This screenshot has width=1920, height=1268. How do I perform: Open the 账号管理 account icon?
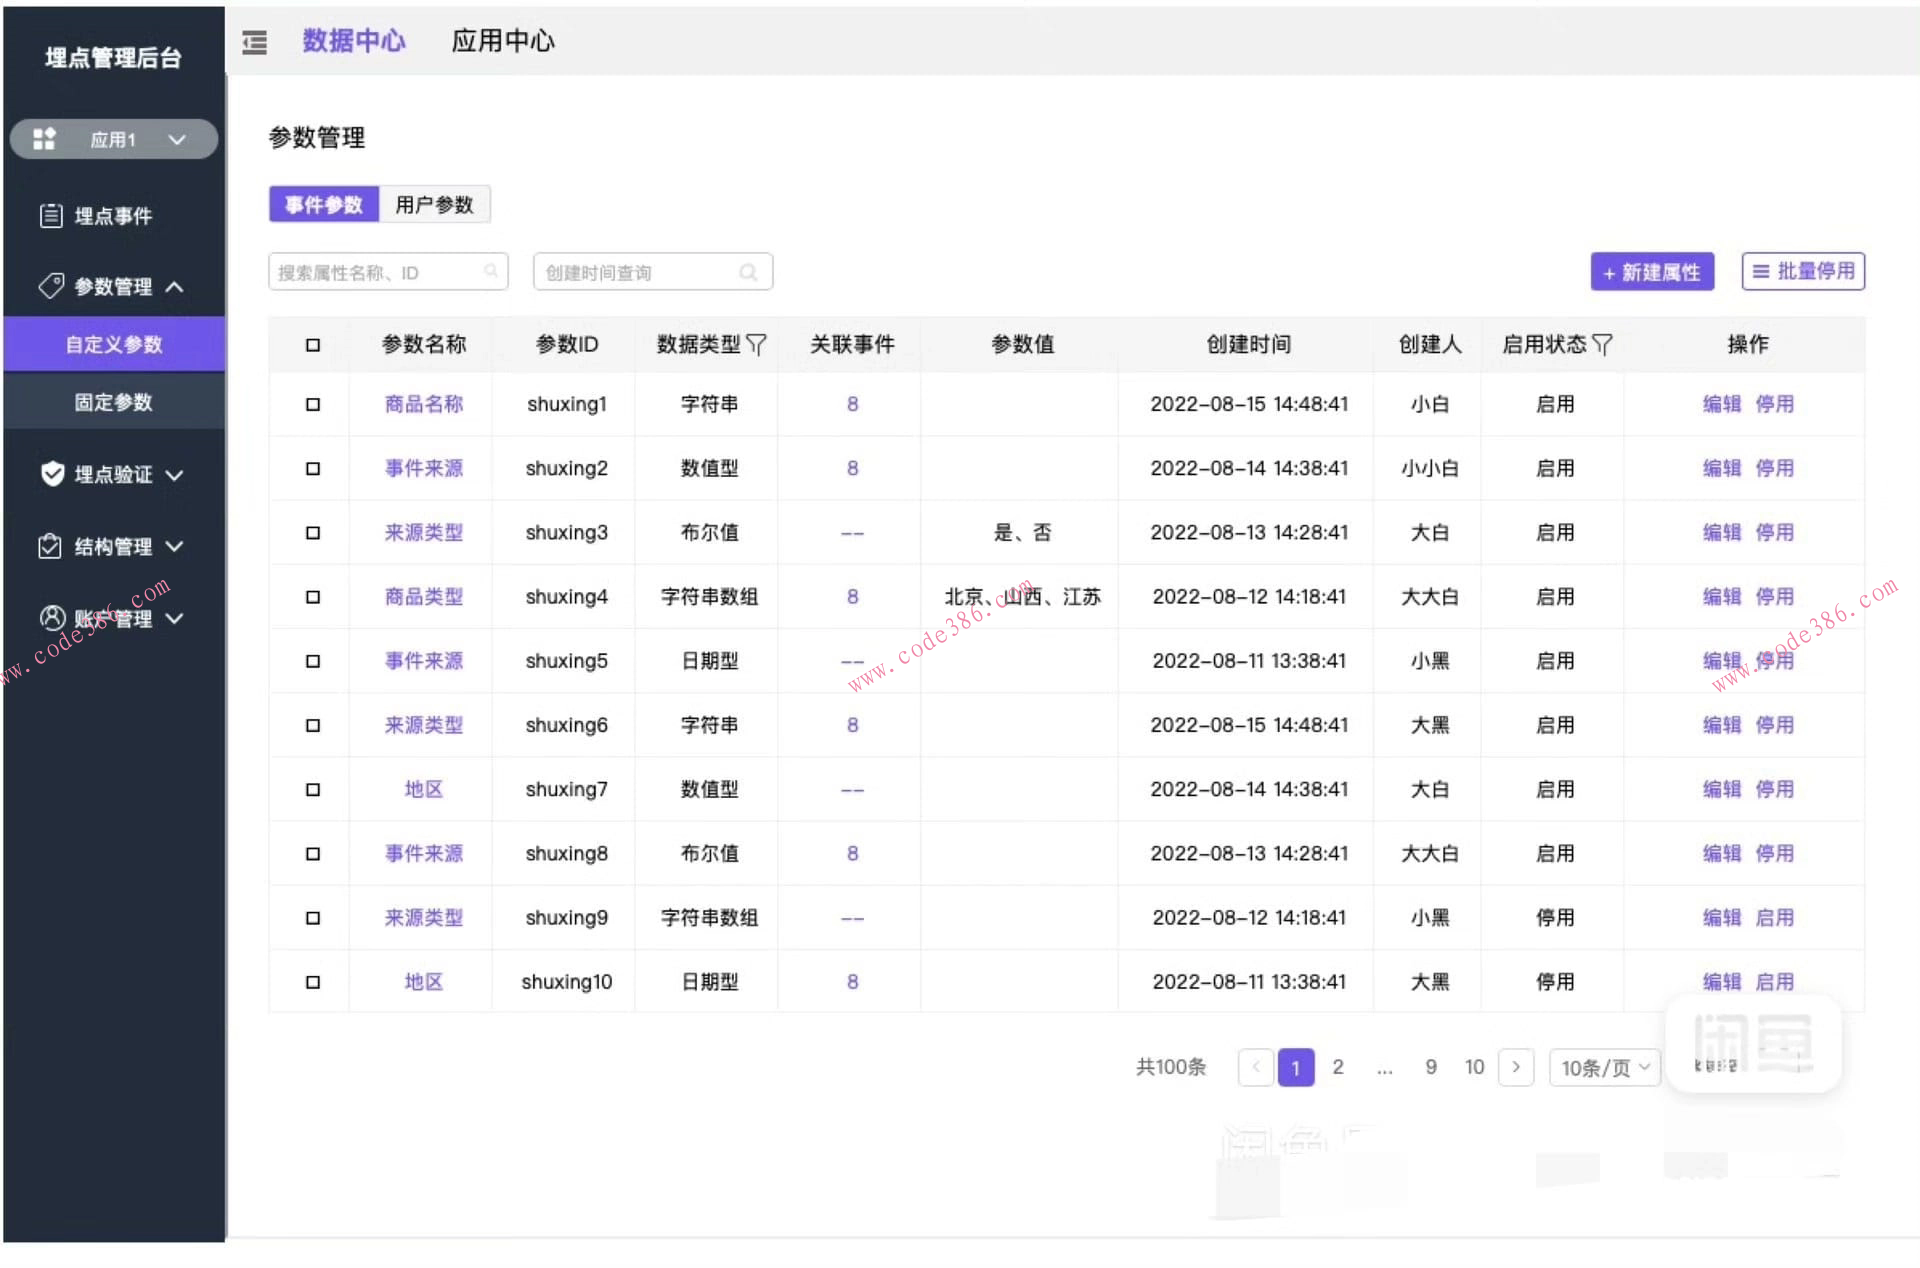pyautogui.click(x=50, y=618)
